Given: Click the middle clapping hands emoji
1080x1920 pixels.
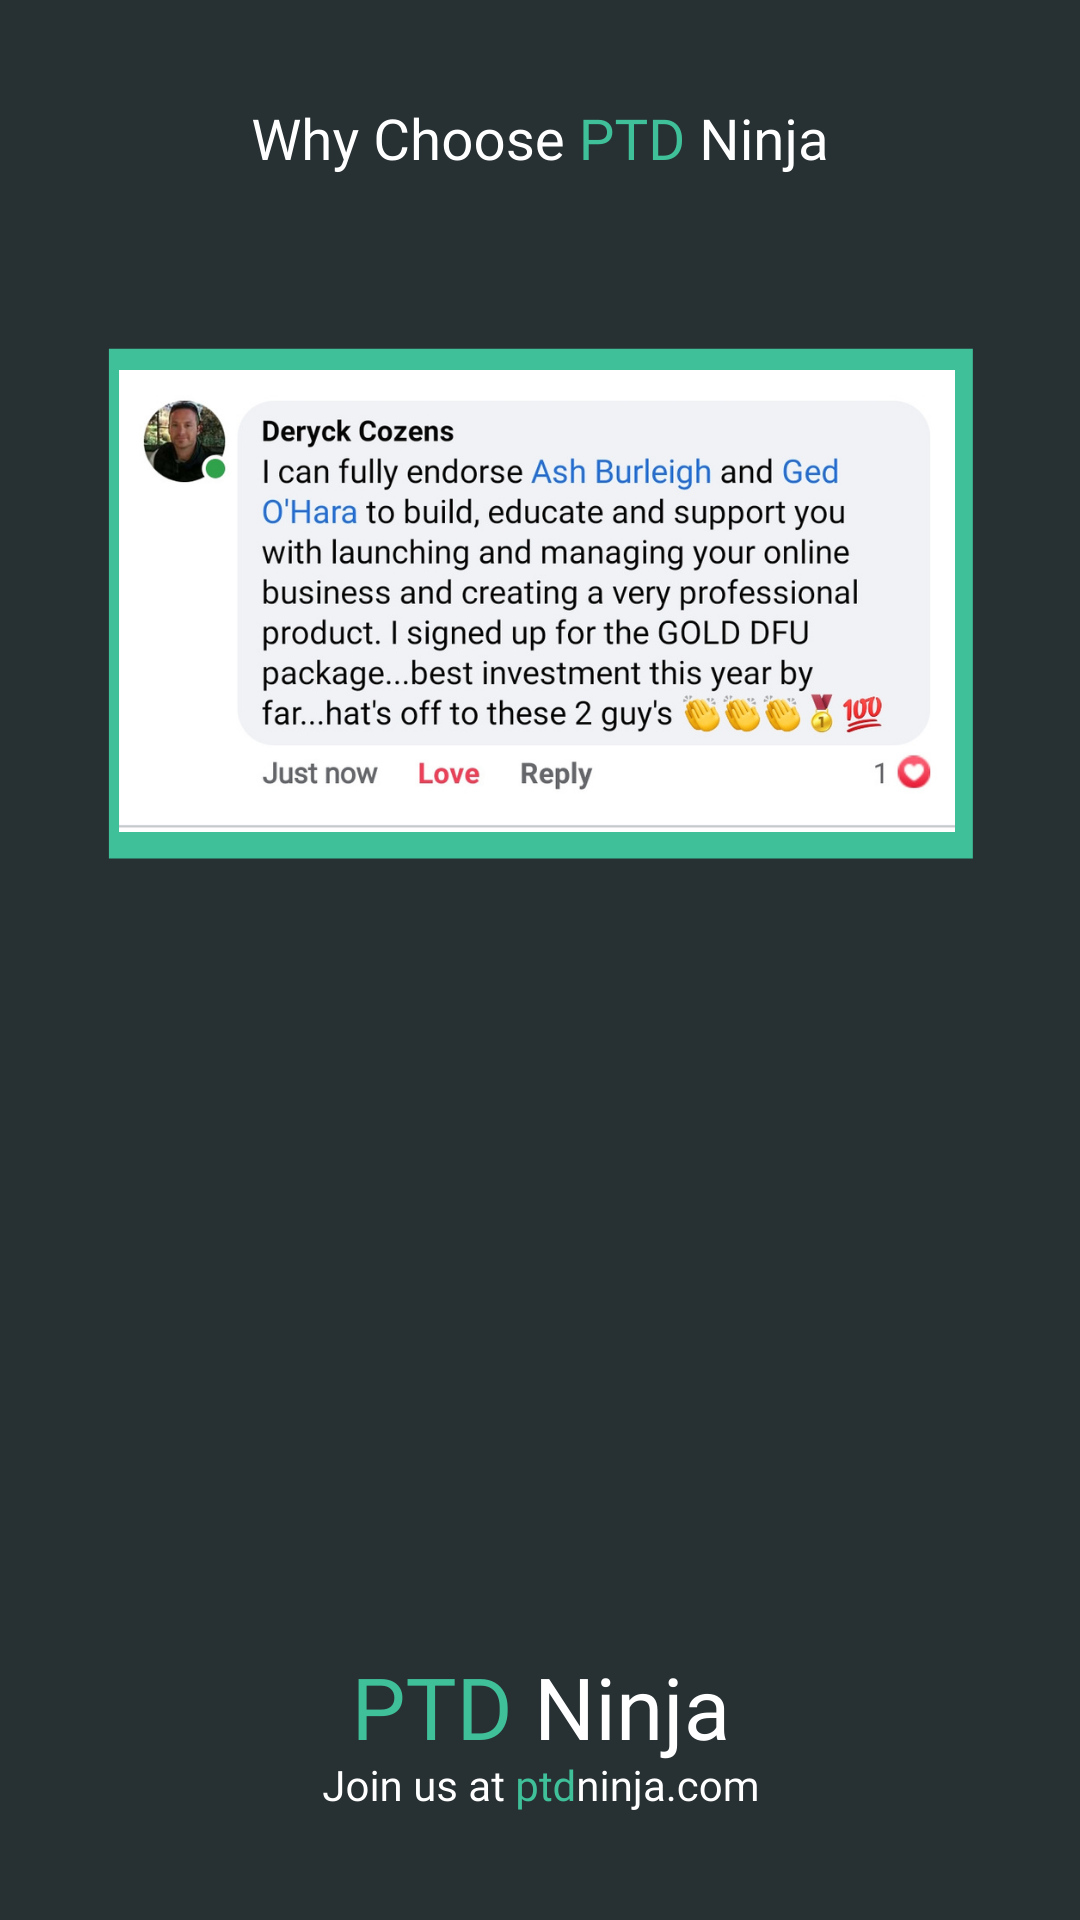Looking at the screenshot, I should (x=742, y=714).
